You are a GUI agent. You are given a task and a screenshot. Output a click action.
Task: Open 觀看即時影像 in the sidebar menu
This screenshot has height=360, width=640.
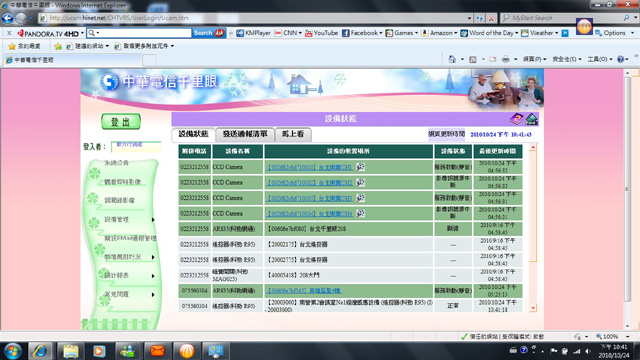click(122, 182)
